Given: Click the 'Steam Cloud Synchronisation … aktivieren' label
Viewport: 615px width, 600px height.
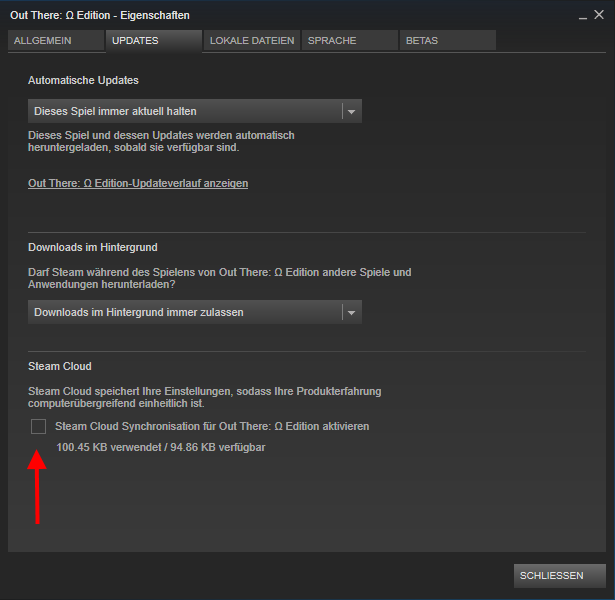Looking at the screenshot, I should (x=212, y=426).
